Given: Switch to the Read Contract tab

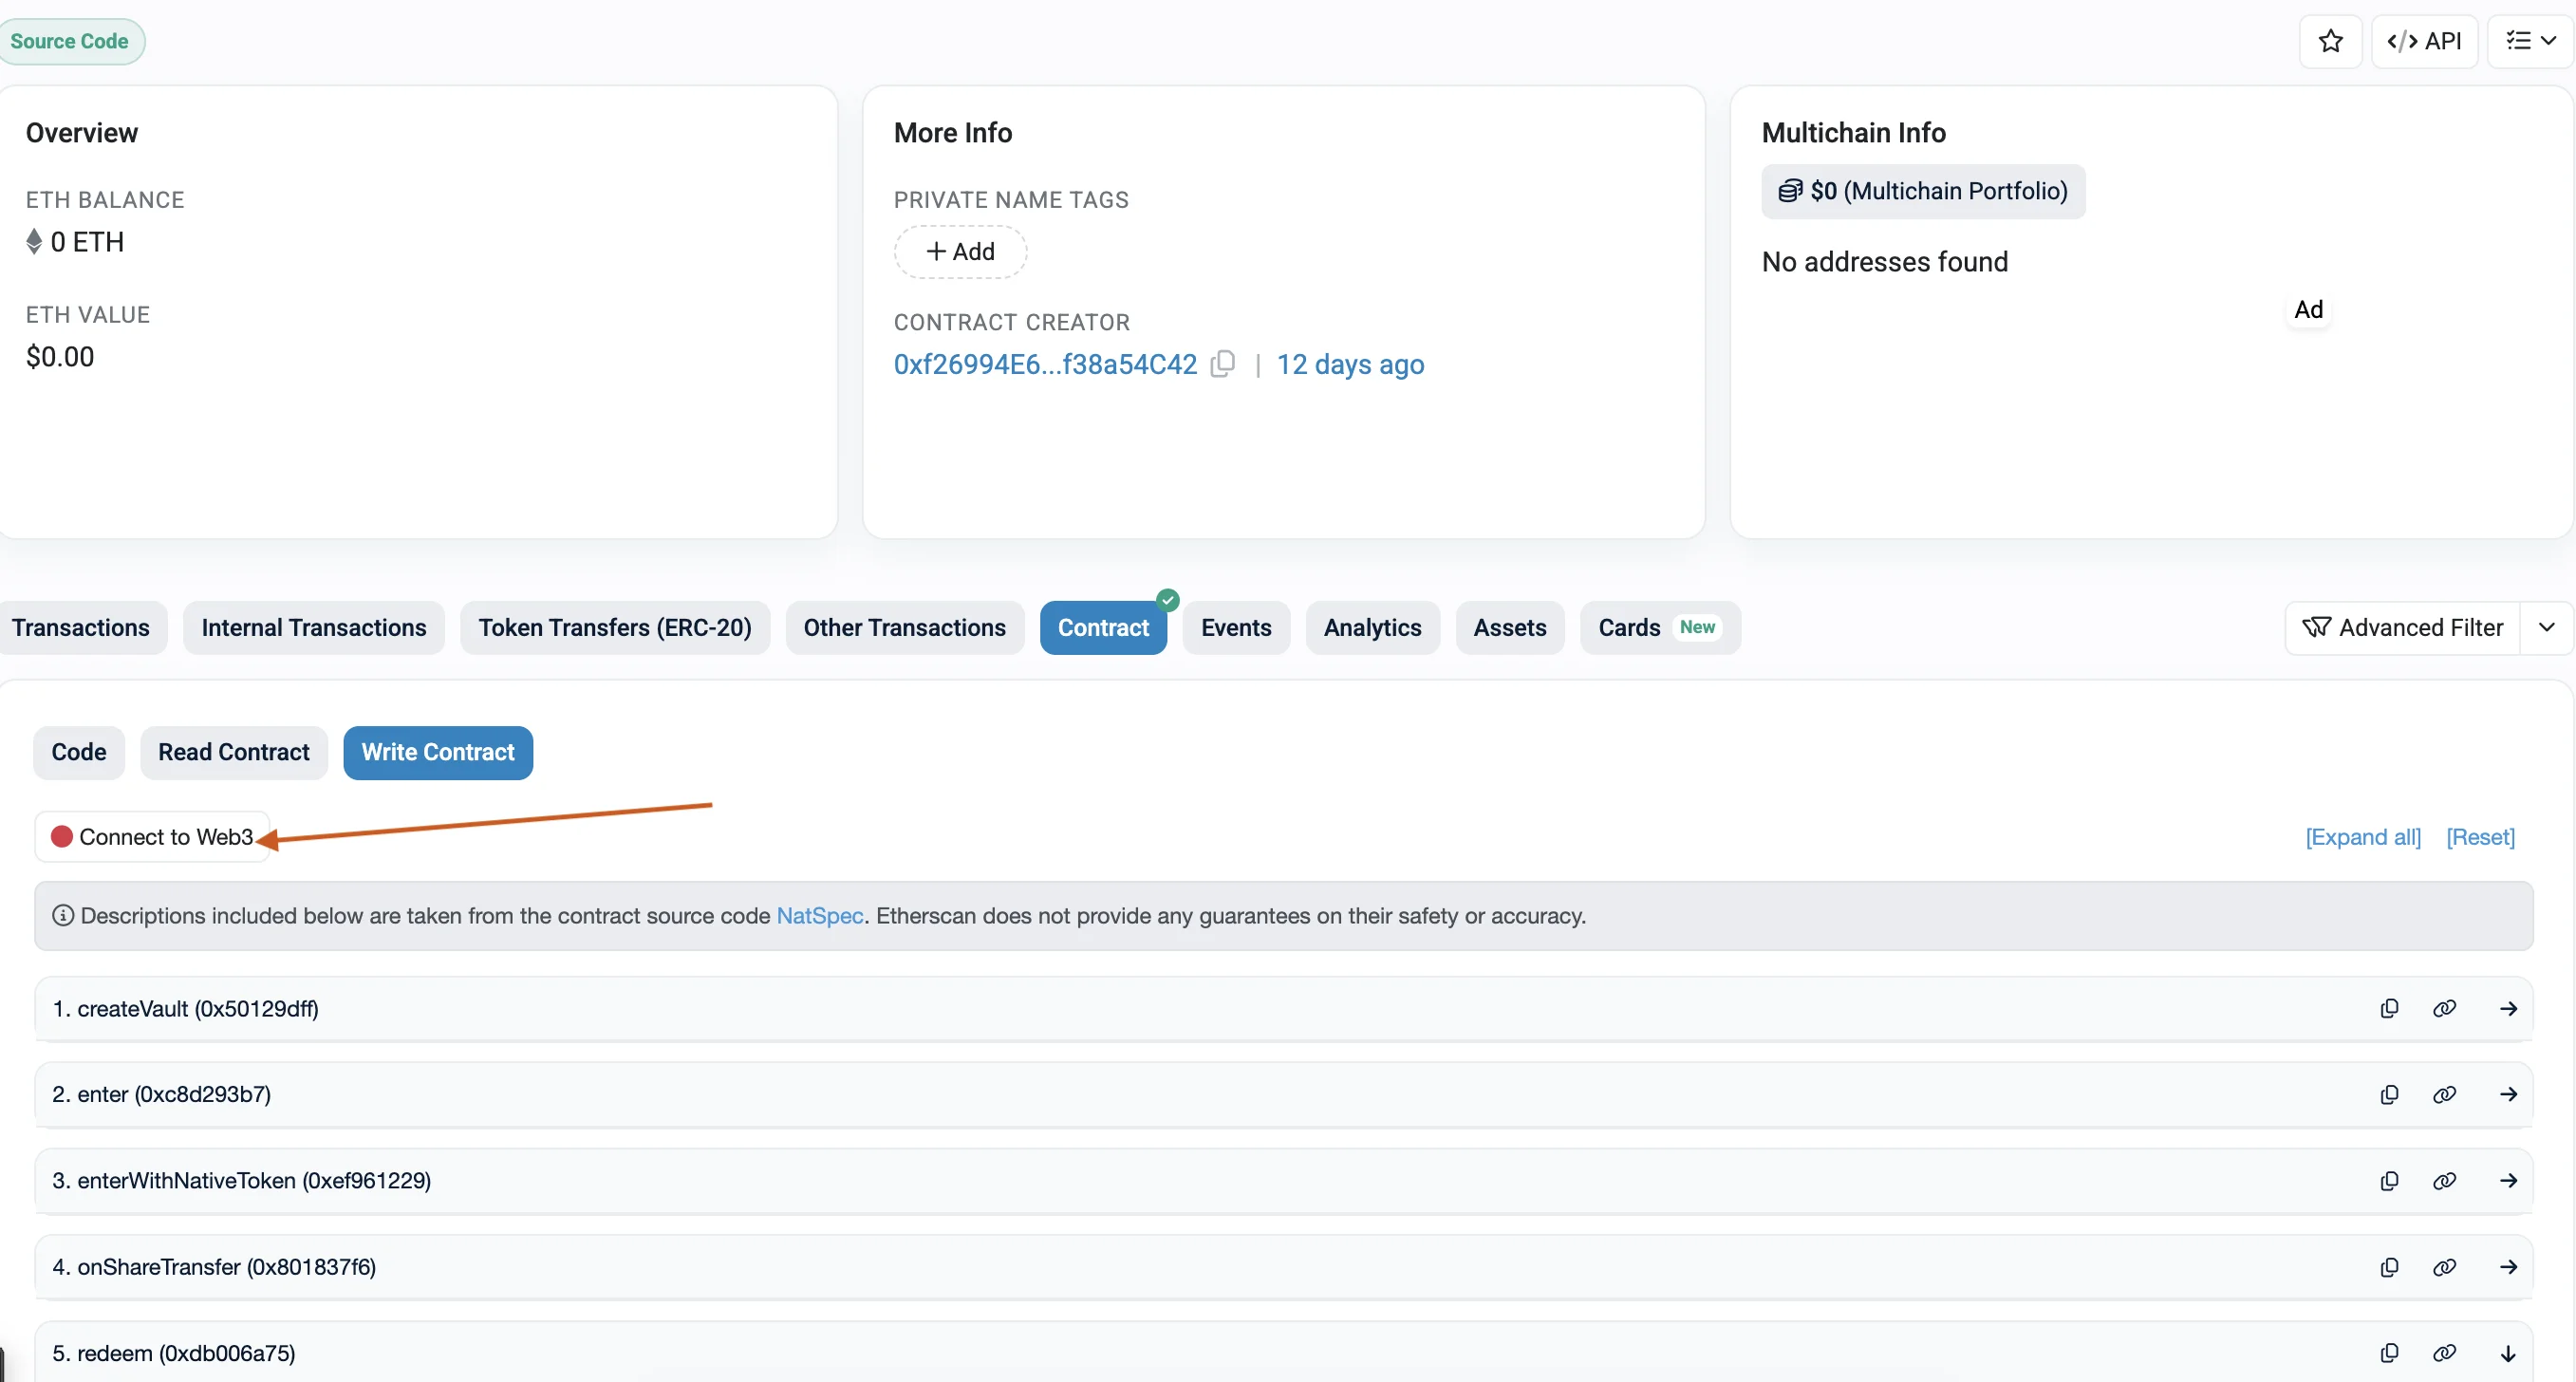Looking at the screenshot, I should click(x=234, y=752).
